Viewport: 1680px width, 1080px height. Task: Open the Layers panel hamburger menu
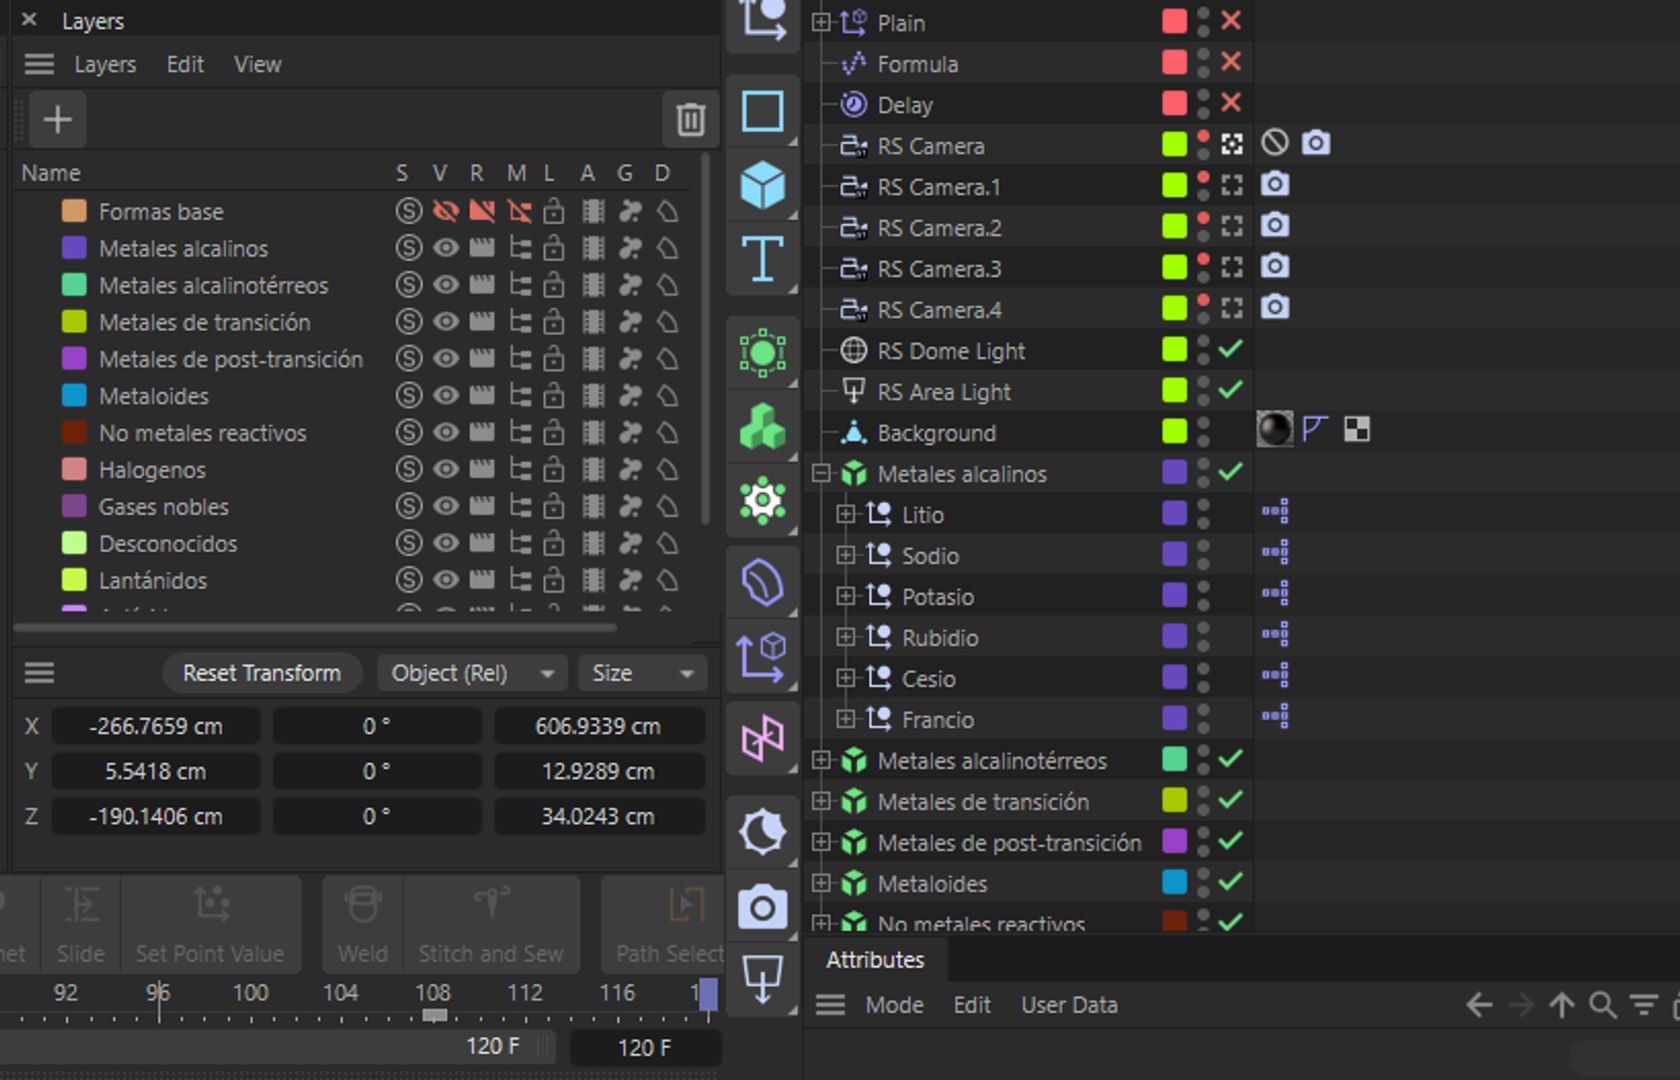39,64
